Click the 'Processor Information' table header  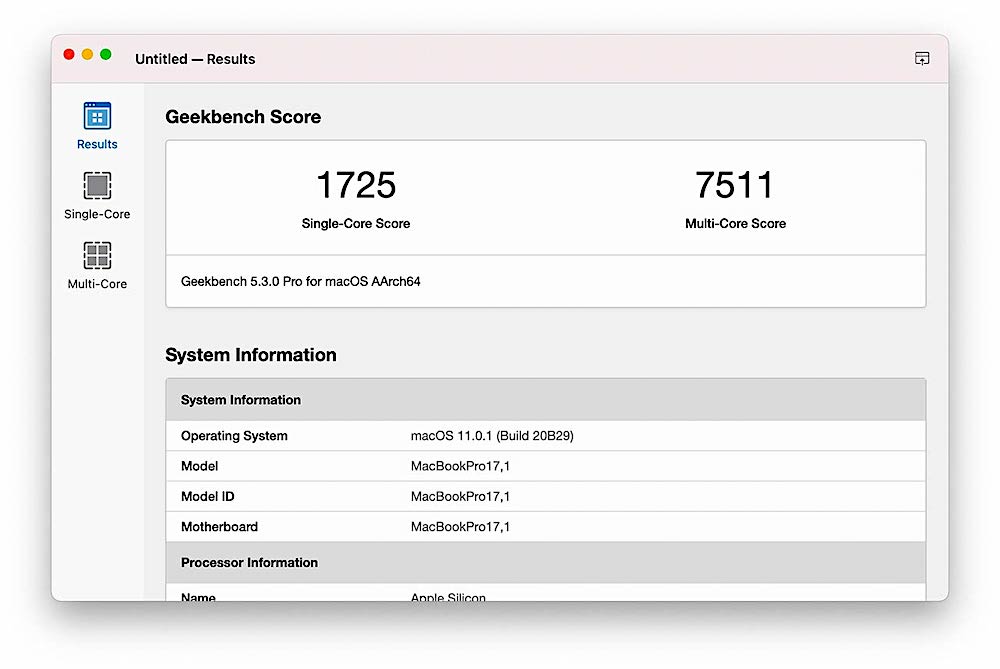[x=546, y=562]
